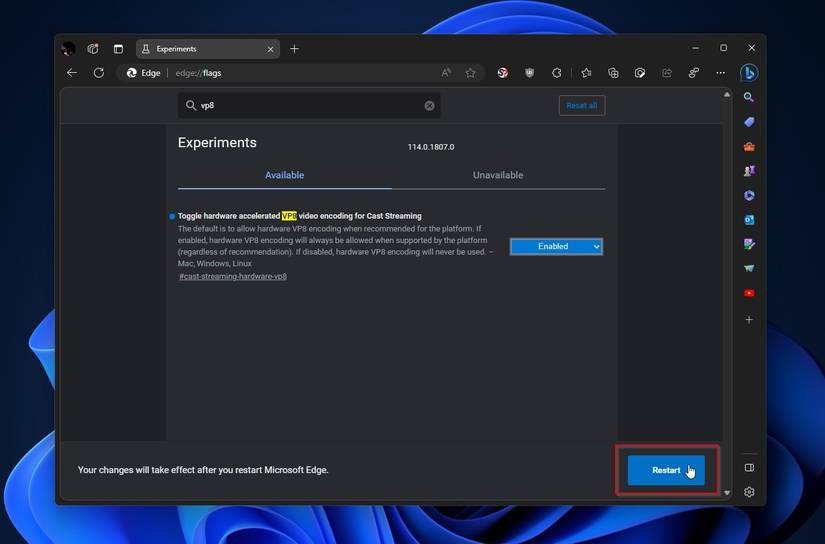The height and width of the screenshot is (544, 825).
Task: Clear the vp8 search text
Action: point(429,105)
